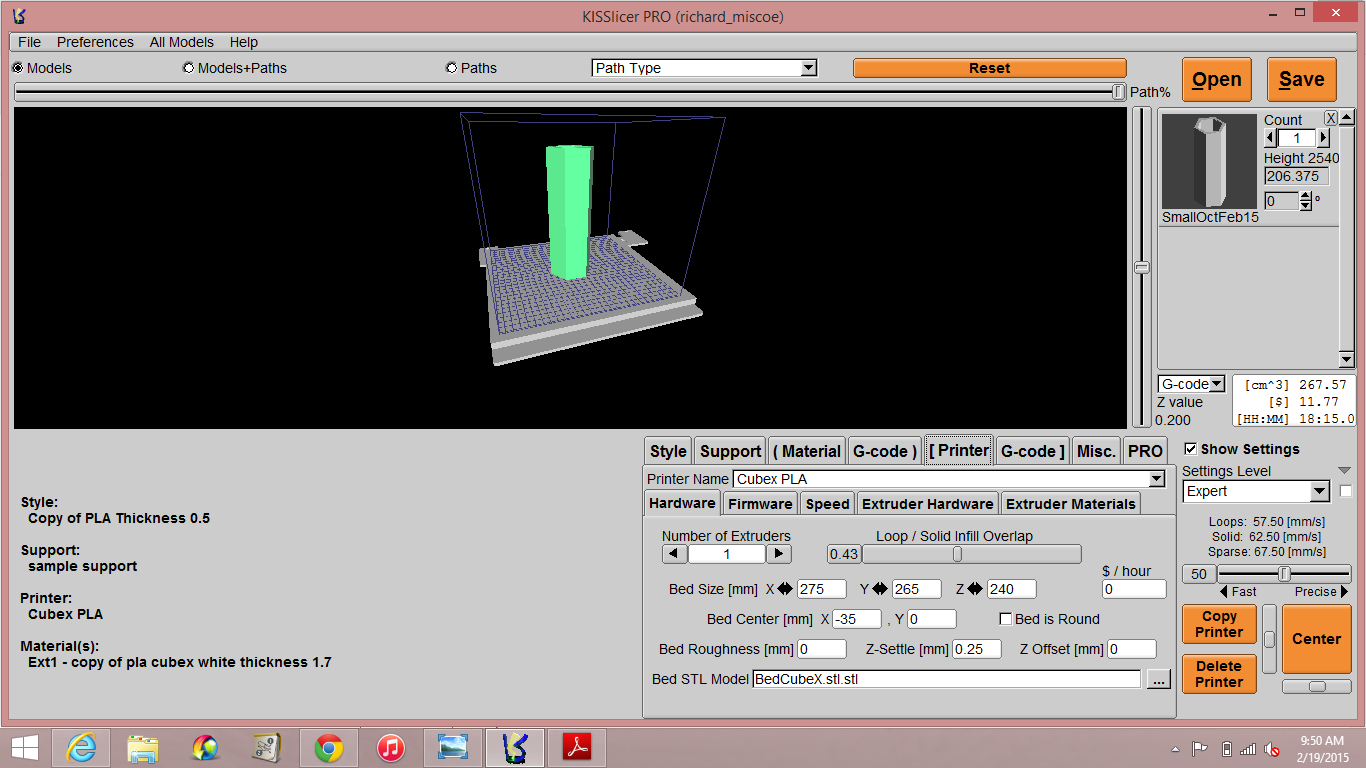Viewport: 1366px width, 768px height.
Task: Open the All Models menu
Action: [182, 42]
